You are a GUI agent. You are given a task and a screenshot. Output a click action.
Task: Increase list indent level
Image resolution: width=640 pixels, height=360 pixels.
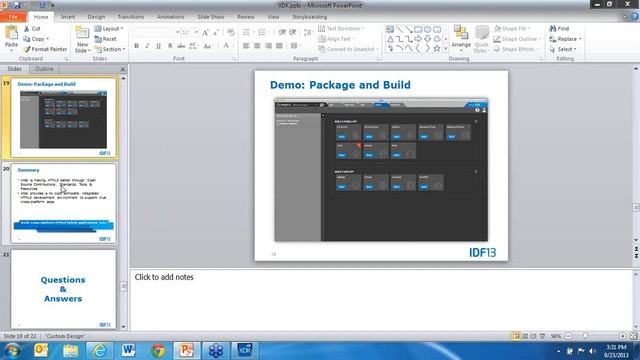pos(293,32)
